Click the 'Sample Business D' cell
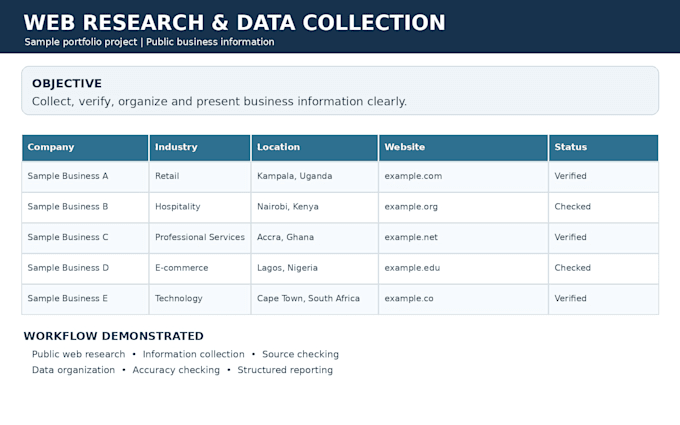The width and height of the screenshot is (680, 425). [x=85, y=268]
